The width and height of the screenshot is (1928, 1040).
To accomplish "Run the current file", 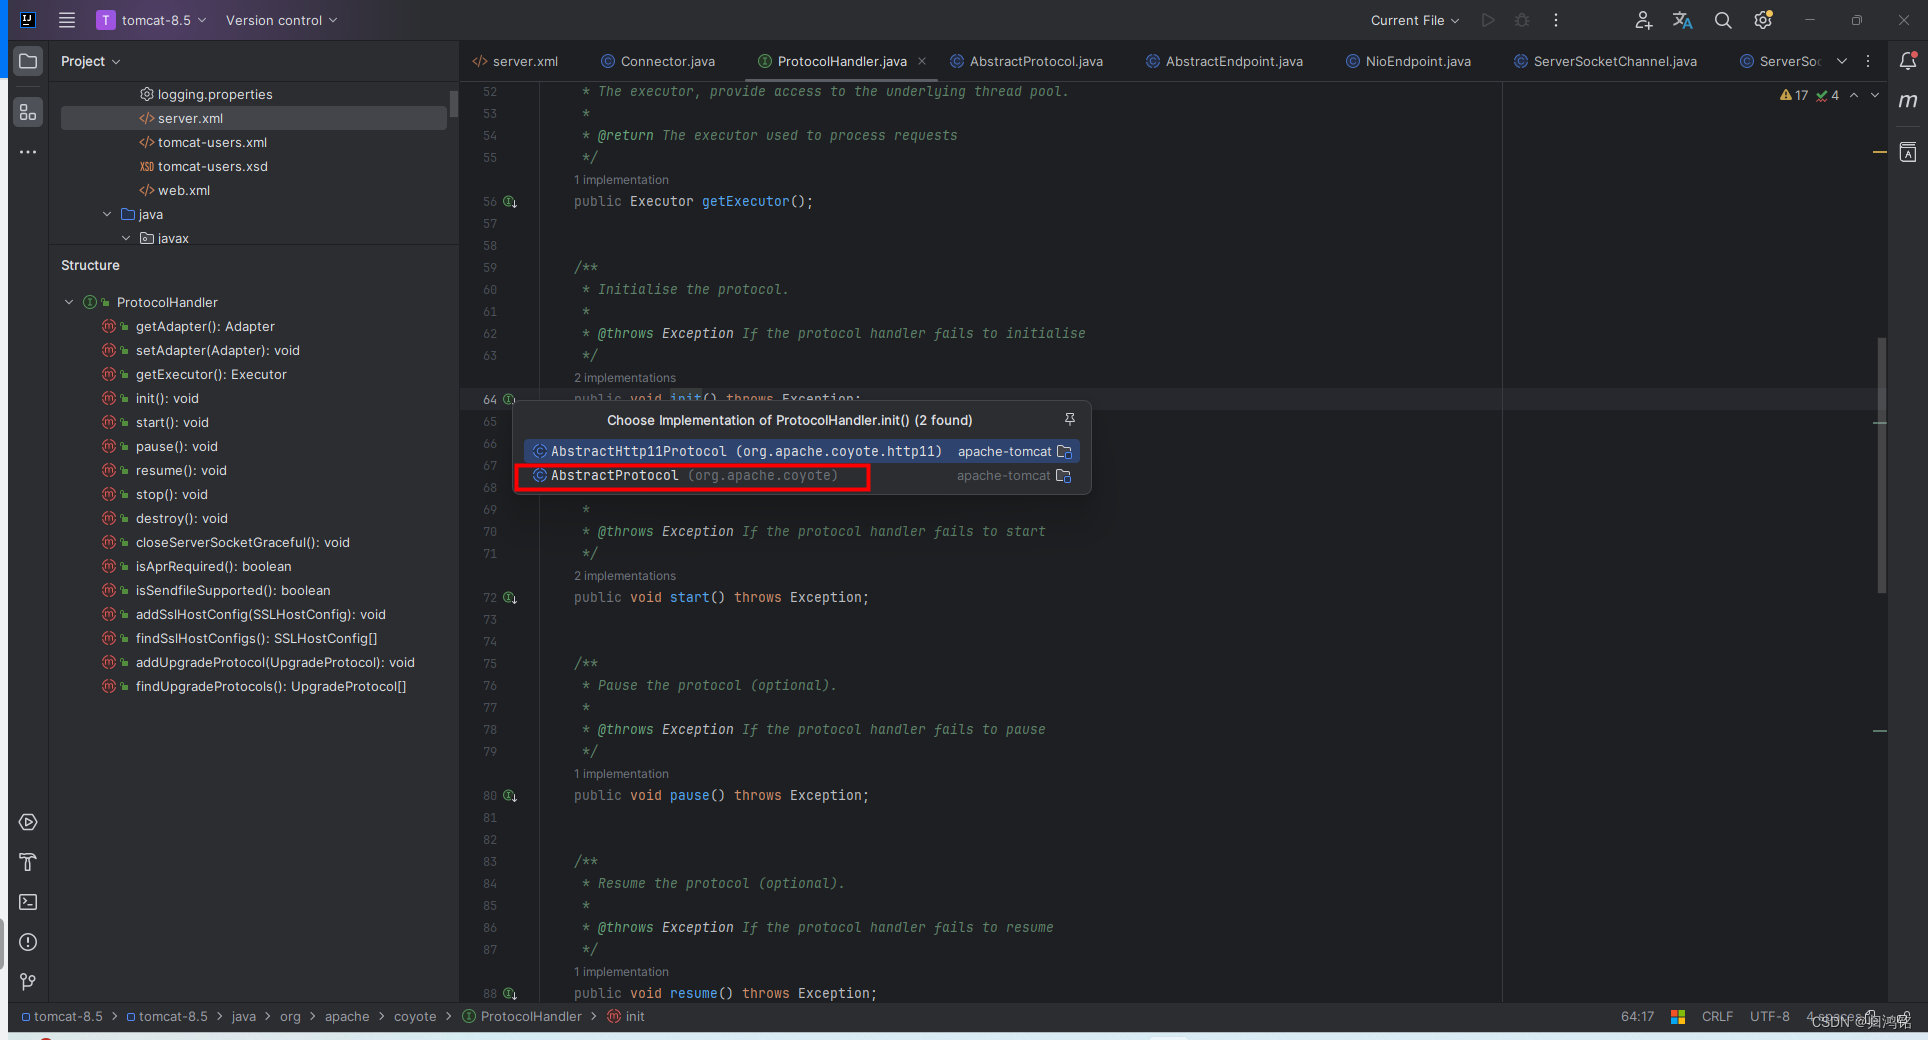I will (x=1488, y=20).
